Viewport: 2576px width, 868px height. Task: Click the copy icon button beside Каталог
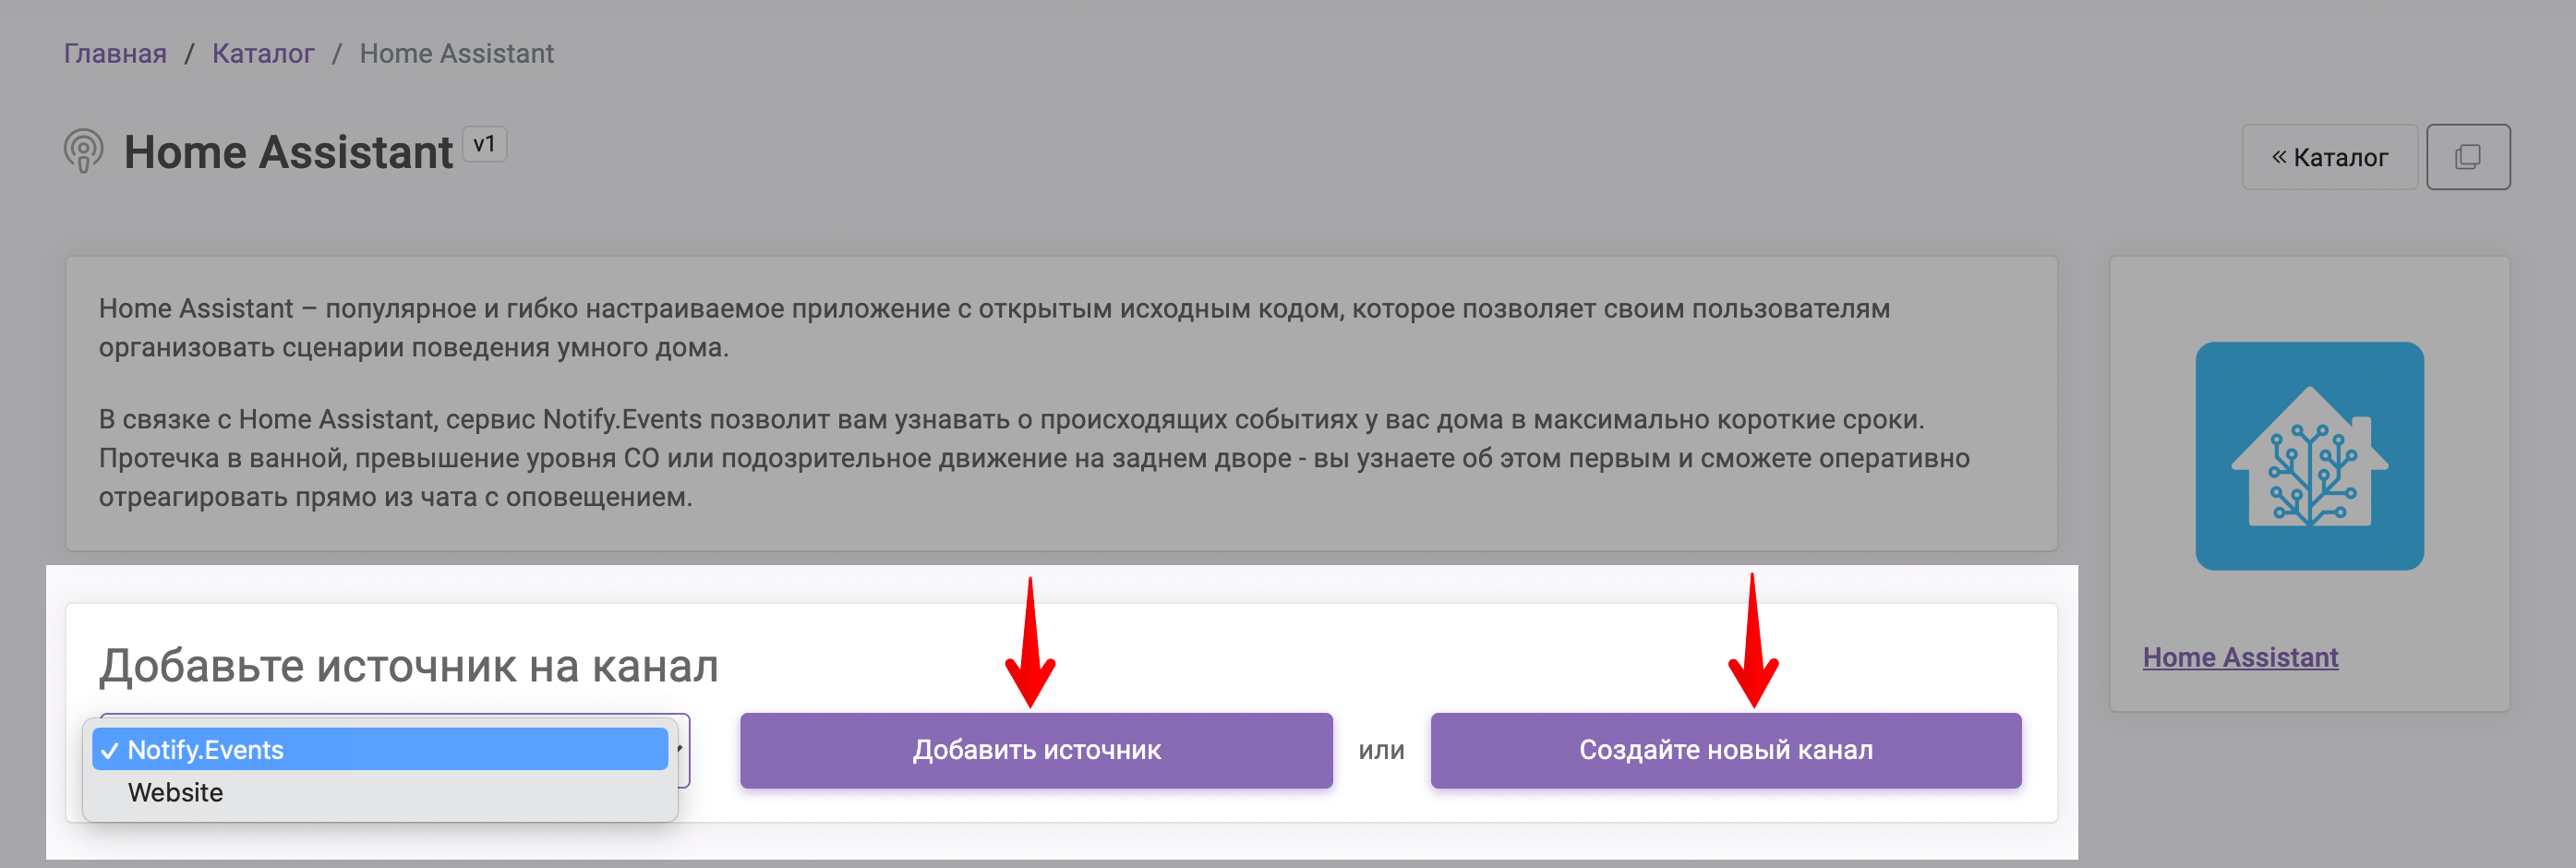click(2468, 157)
